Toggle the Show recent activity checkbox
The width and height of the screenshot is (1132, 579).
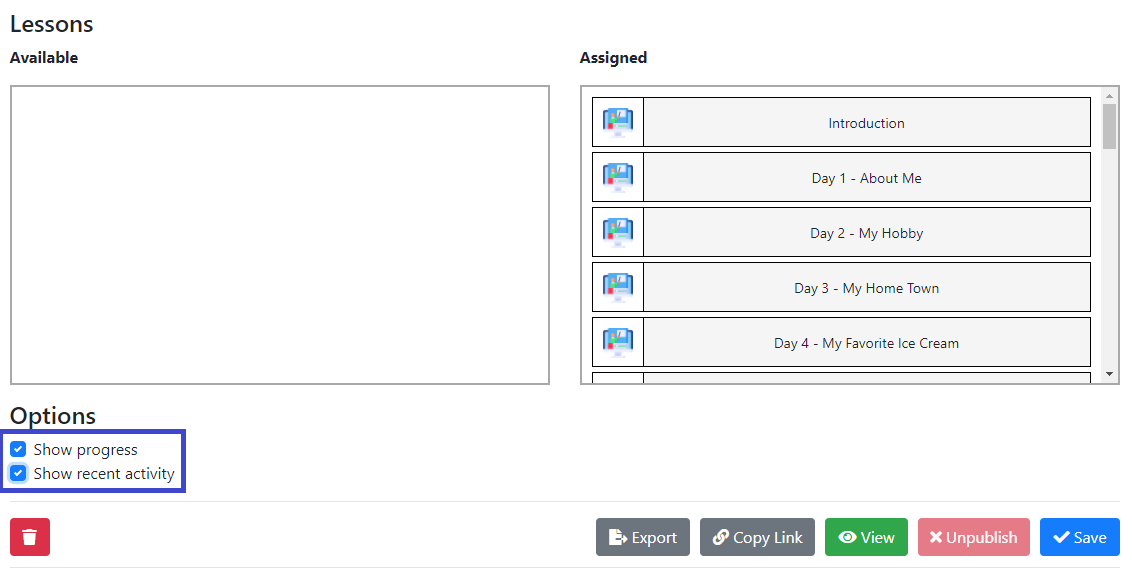(x=18, y=474)
